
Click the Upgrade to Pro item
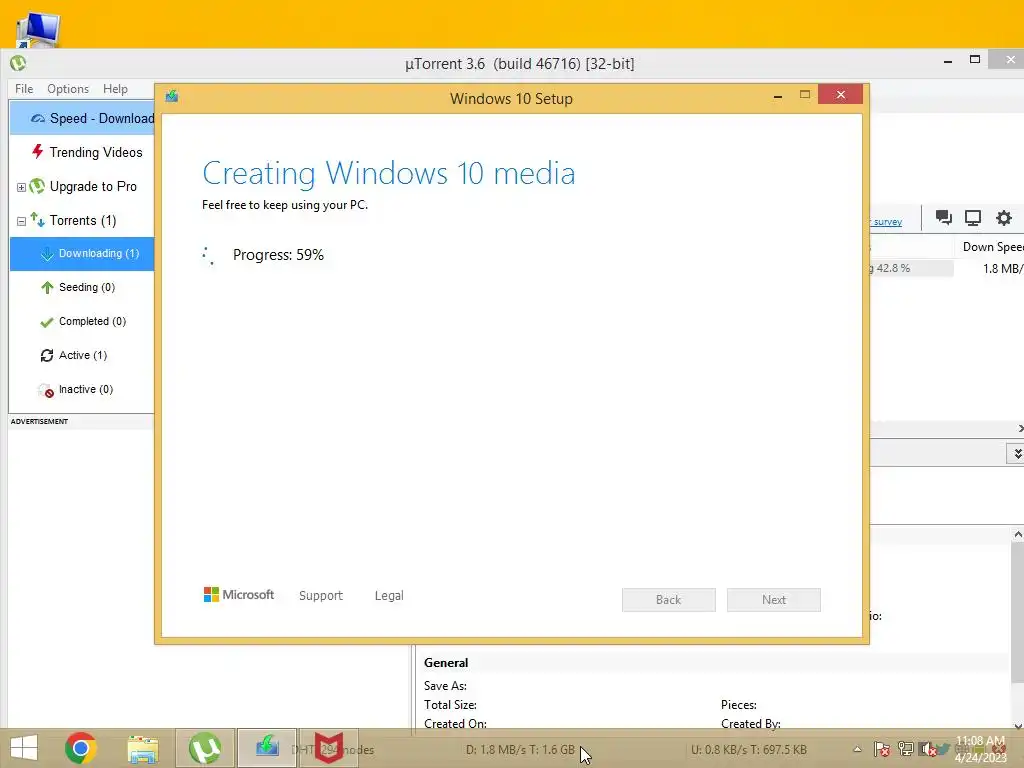pyautogui.click(x=93, y=186)
